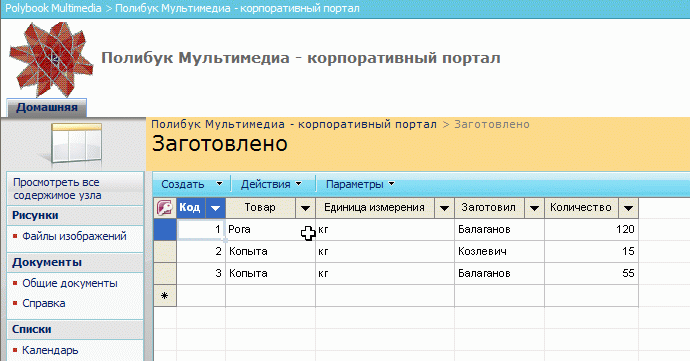Viewport: 690px width, 361px height.
Task: Click the Access key icon in grid header
Action: click(165, 207)
